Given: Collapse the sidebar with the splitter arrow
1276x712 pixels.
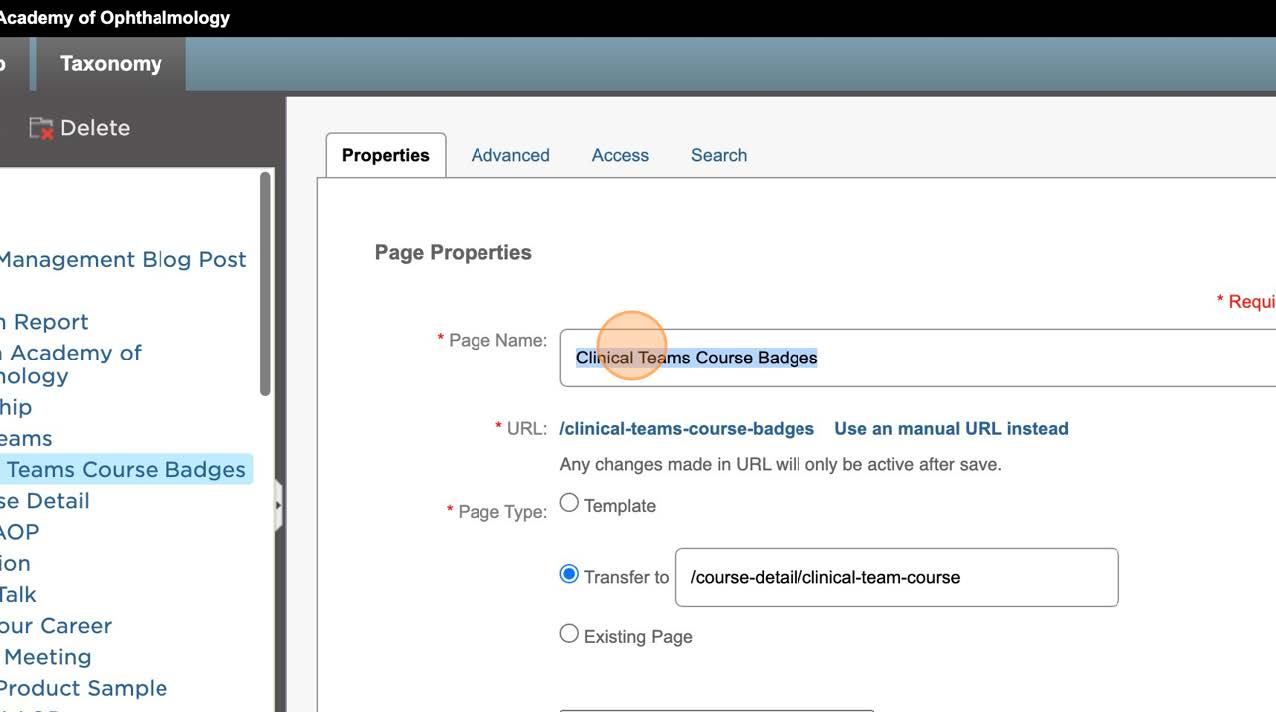Looking at the screenshot, I should click(278, 506).
